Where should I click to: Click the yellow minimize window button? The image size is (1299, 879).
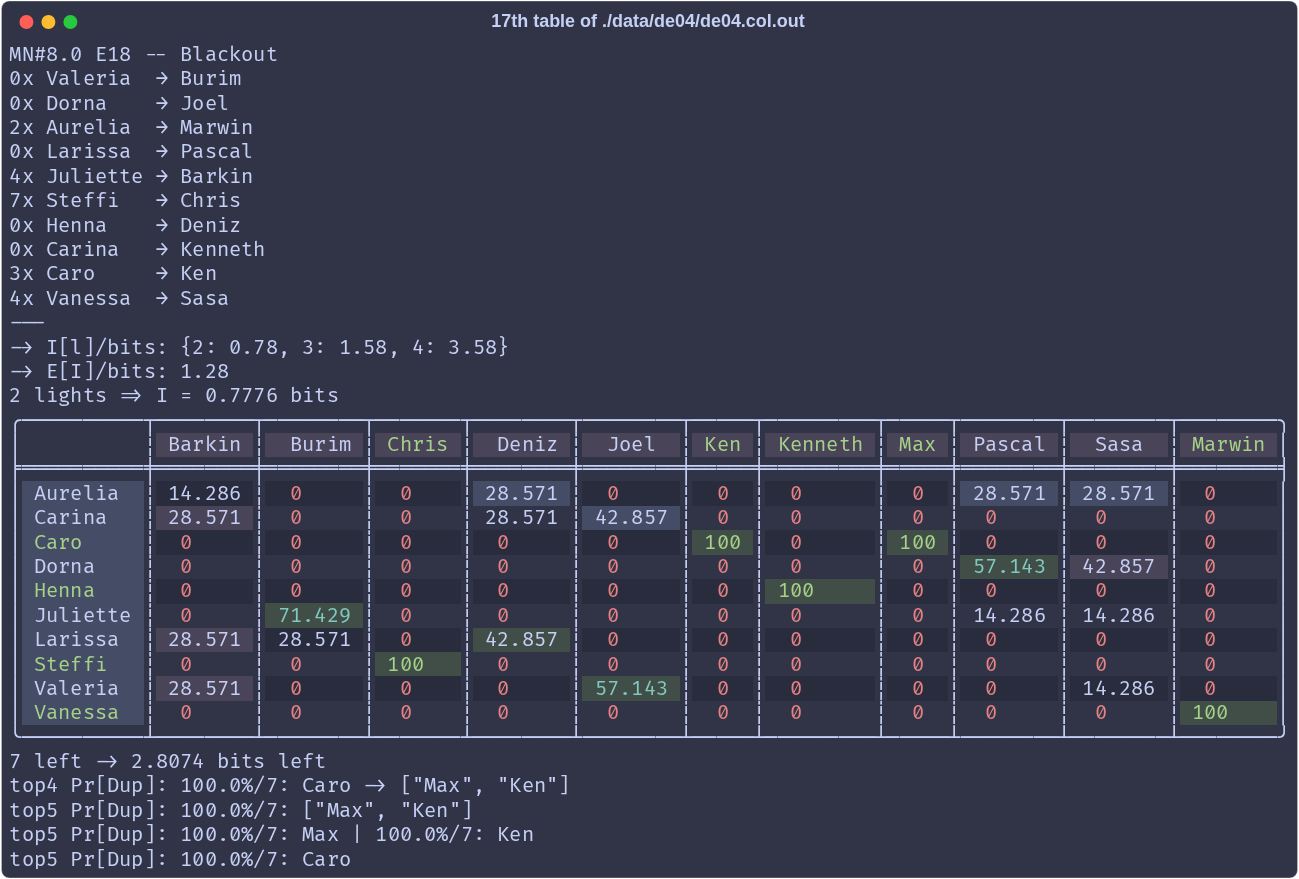[x=48, y=21]
